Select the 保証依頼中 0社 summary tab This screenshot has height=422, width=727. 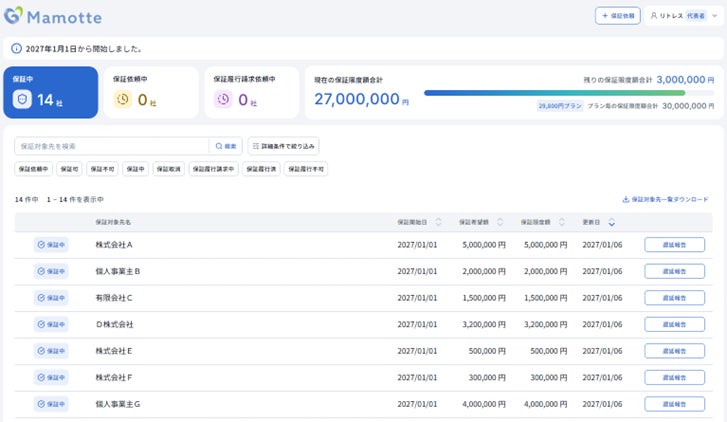(x=149, y=93)
